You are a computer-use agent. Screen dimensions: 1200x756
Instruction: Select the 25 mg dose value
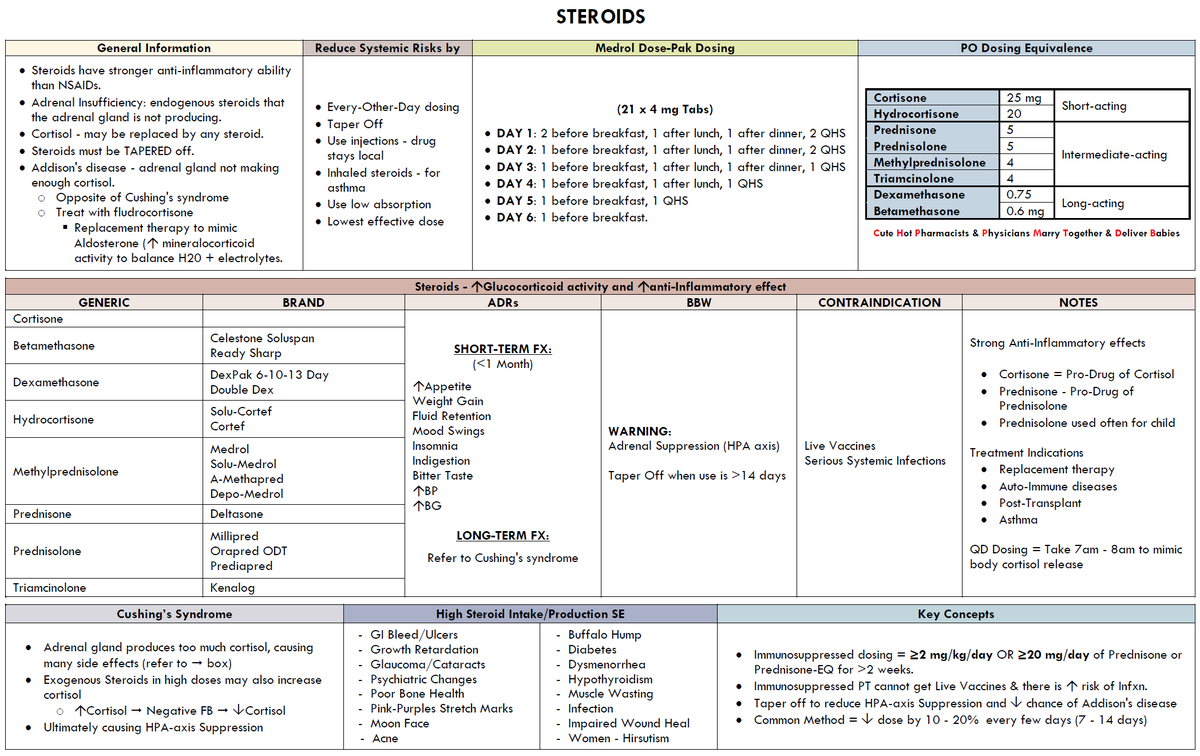click(1024, 98)
